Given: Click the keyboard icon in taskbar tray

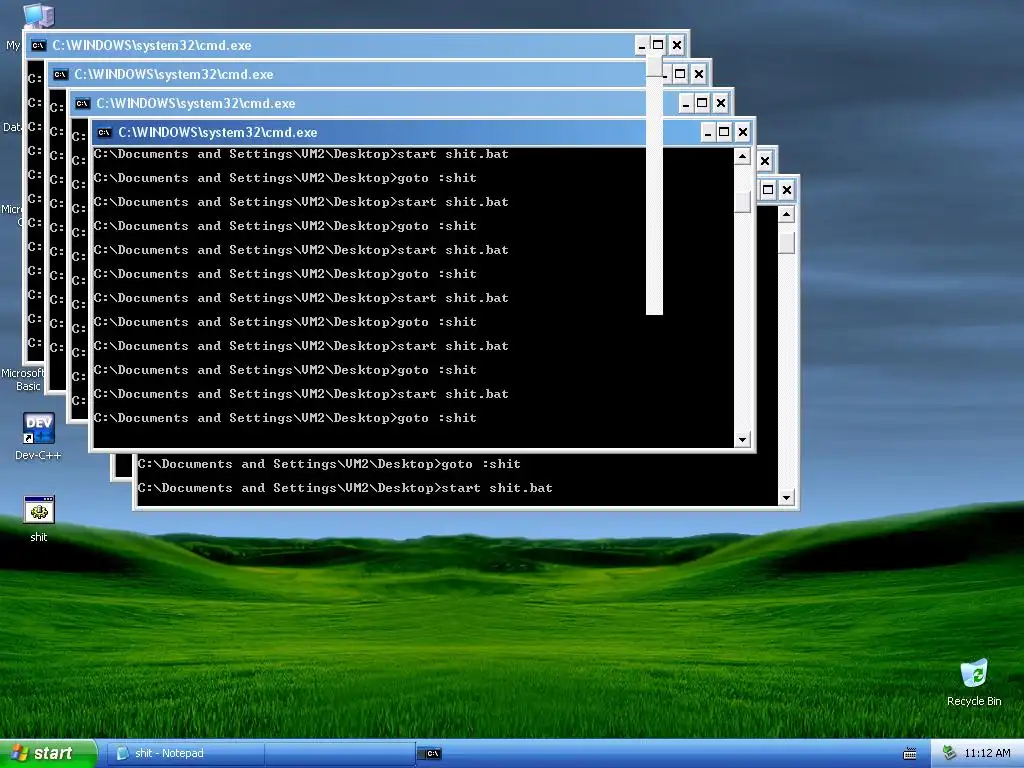Looking at the screenshot, I should click(909, 754).
